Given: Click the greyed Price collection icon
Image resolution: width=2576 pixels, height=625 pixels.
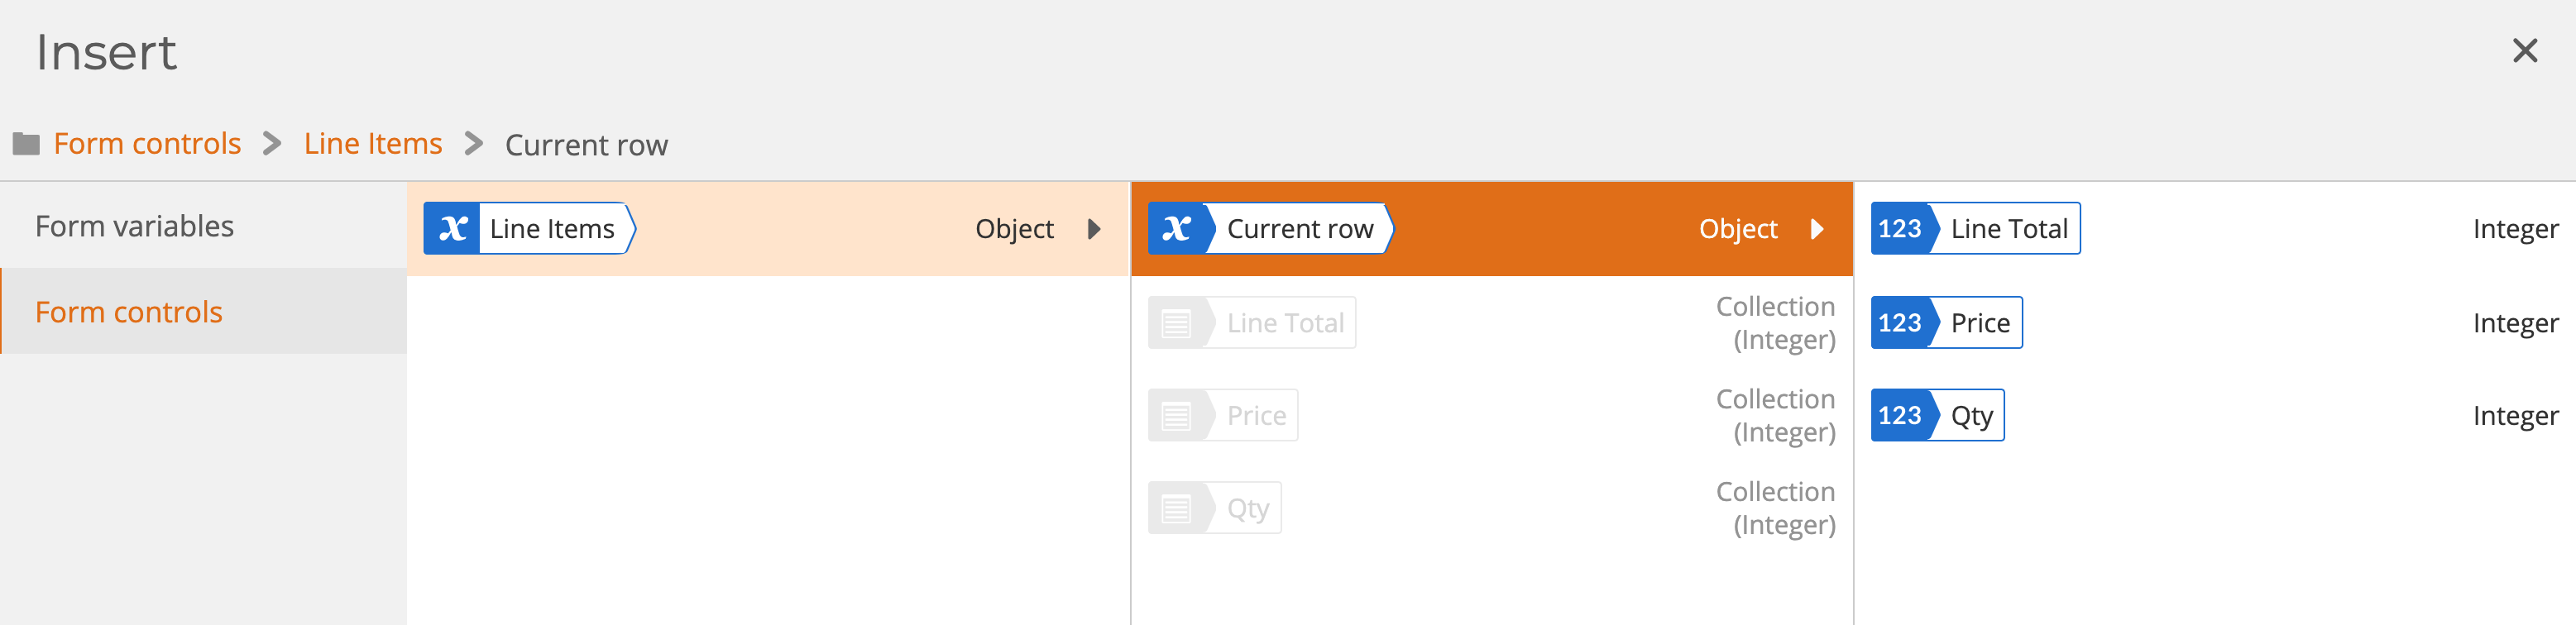Looking at the screenshot, I should click(x=1176, y=415).
